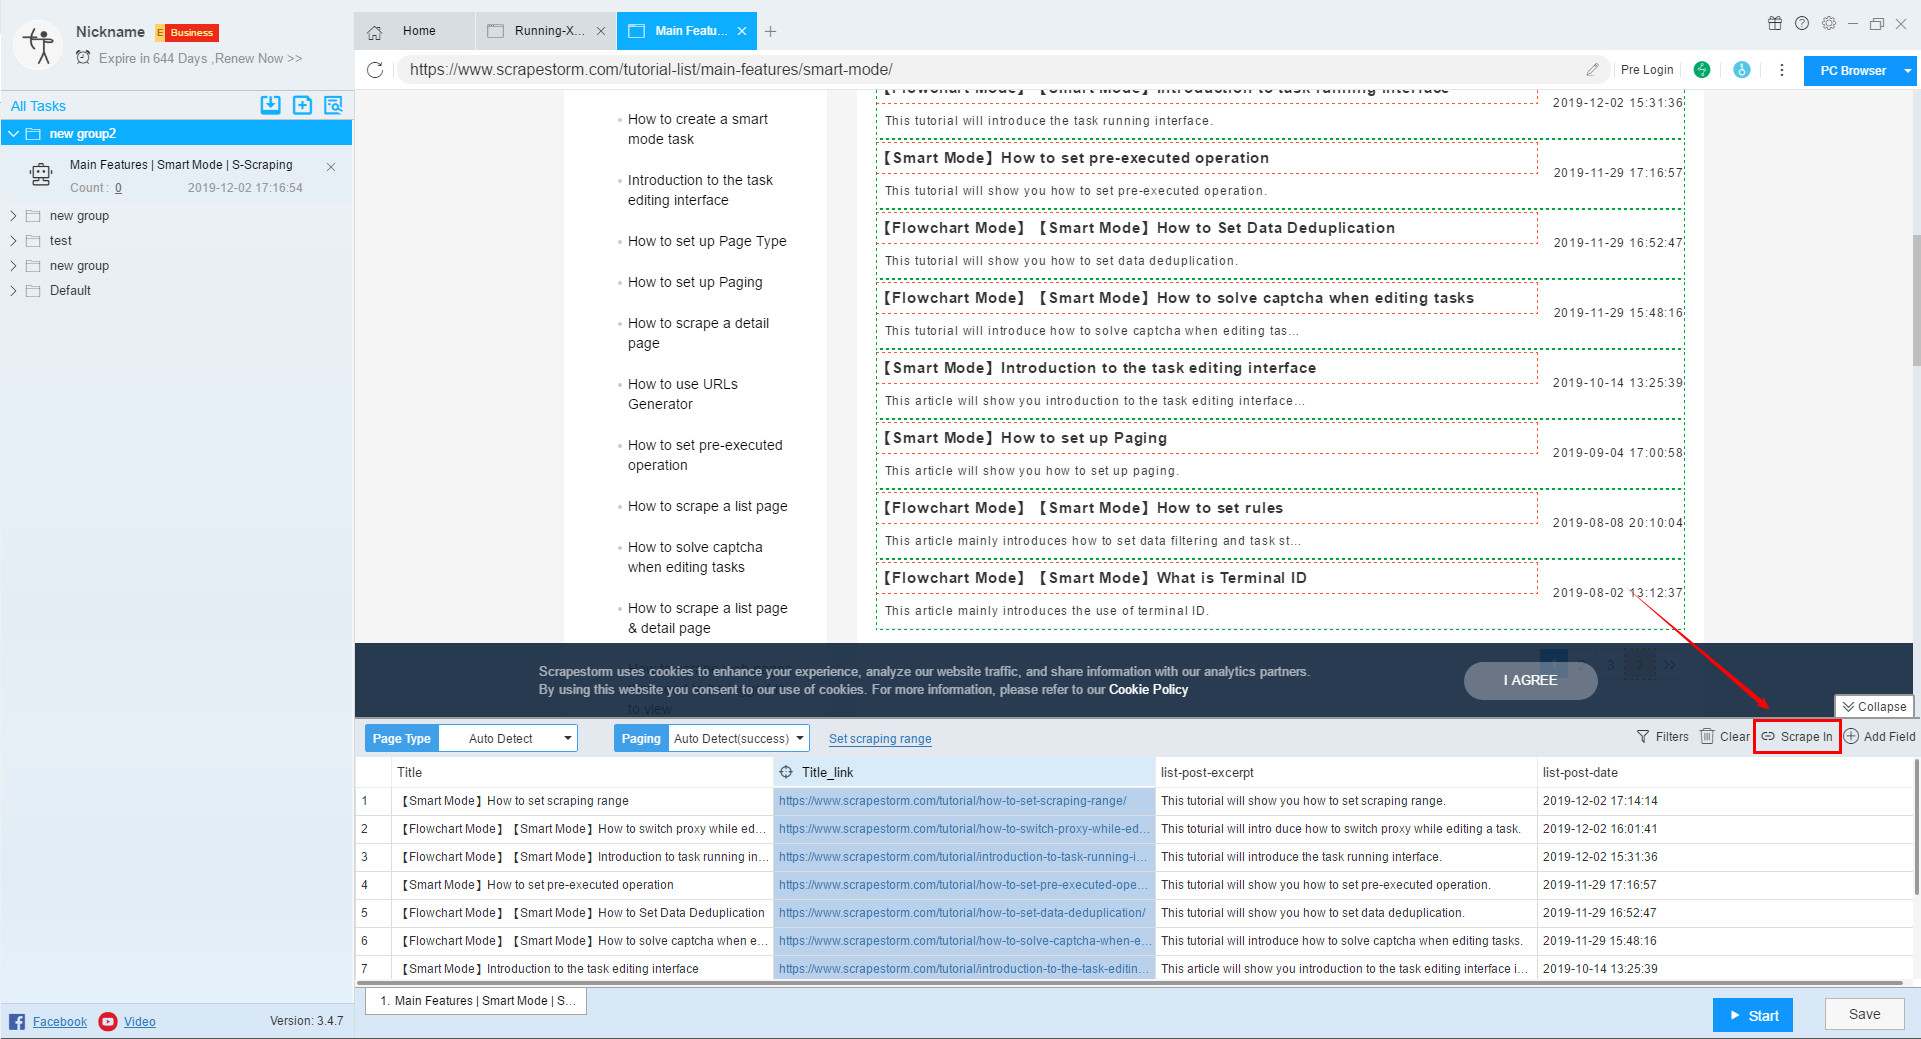Image resolution: width=1921 pixels, height=1039 pixels.
Task: Click the Pre Login option
Action: point(1647,70)
